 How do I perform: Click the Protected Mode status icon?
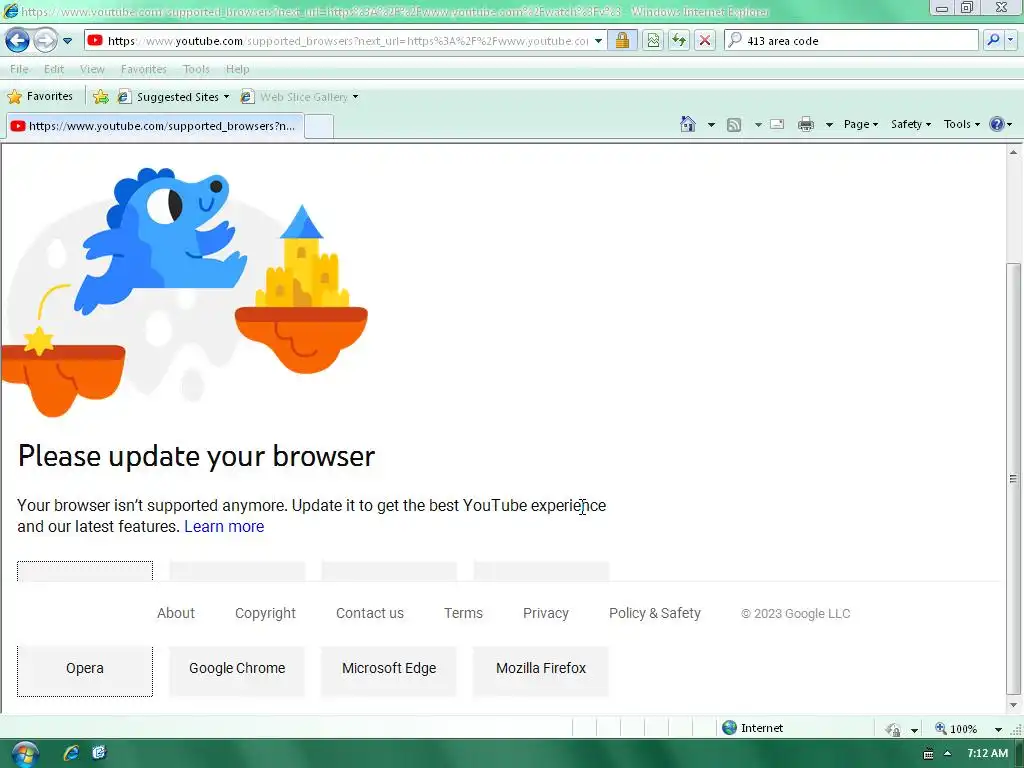893,729
